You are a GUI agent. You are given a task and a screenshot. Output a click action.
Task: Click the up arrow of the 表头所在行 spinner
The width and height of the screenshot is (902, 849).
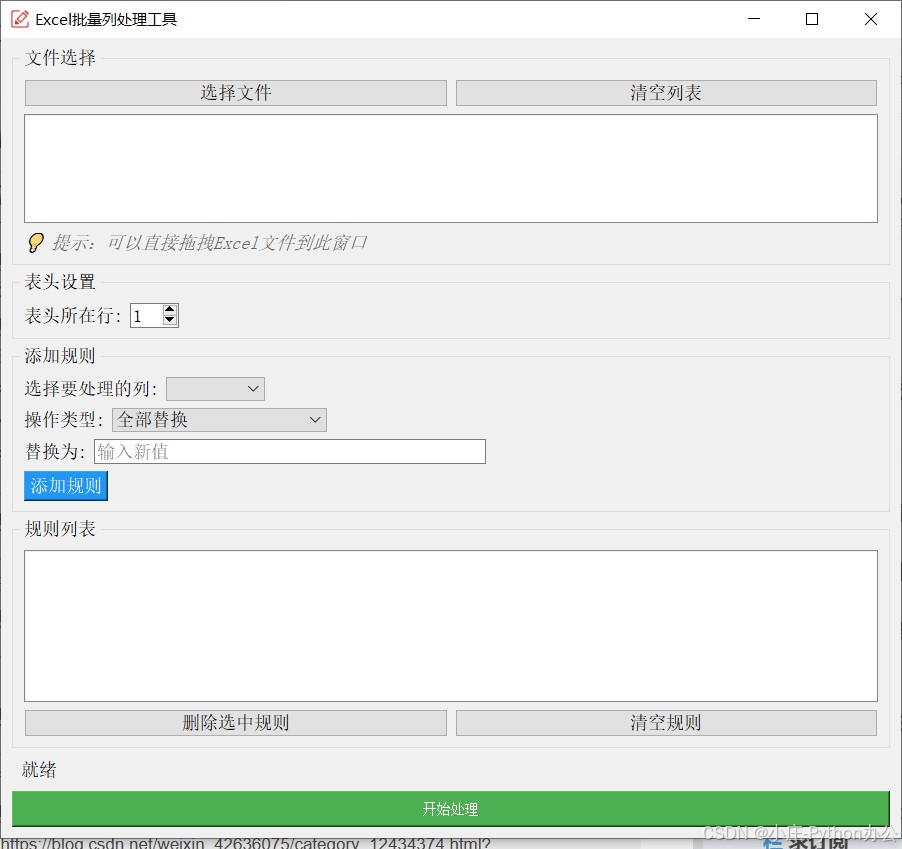[x=169, y=310]
